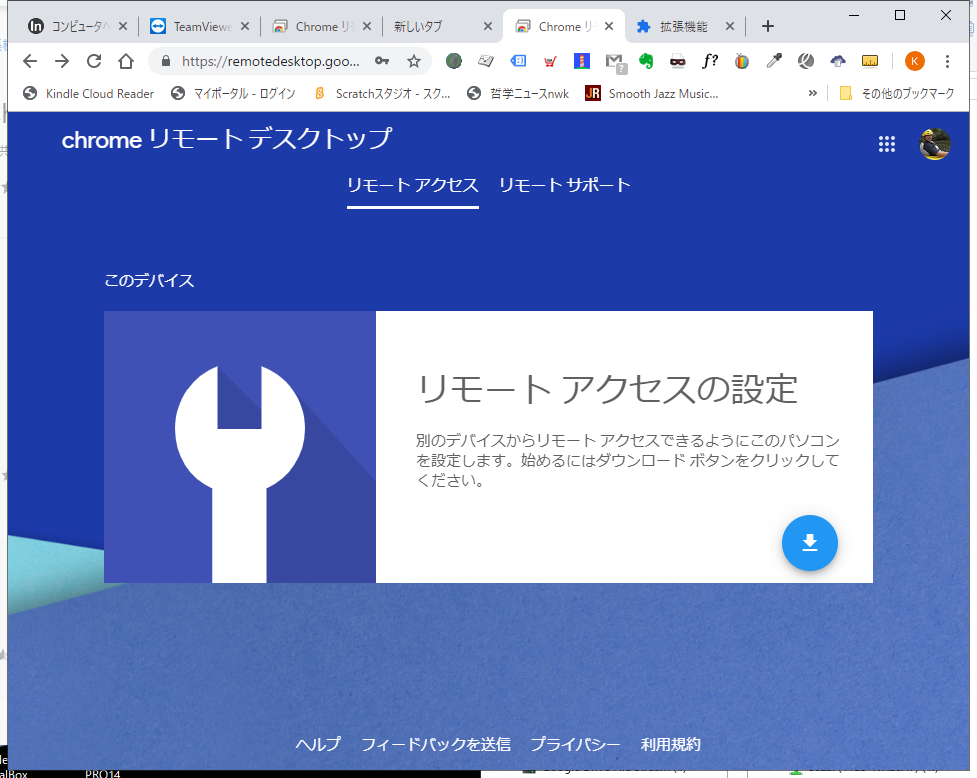Viewport: 977px width, 778px height.
Task: Open the Smooth Jazz Music bookmark
Action: tap(652, 93)
